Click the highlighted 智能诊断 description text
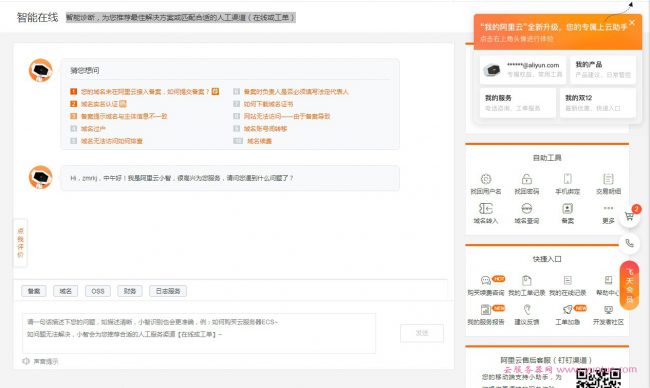 pyautogui.click(x=181, y=17)
